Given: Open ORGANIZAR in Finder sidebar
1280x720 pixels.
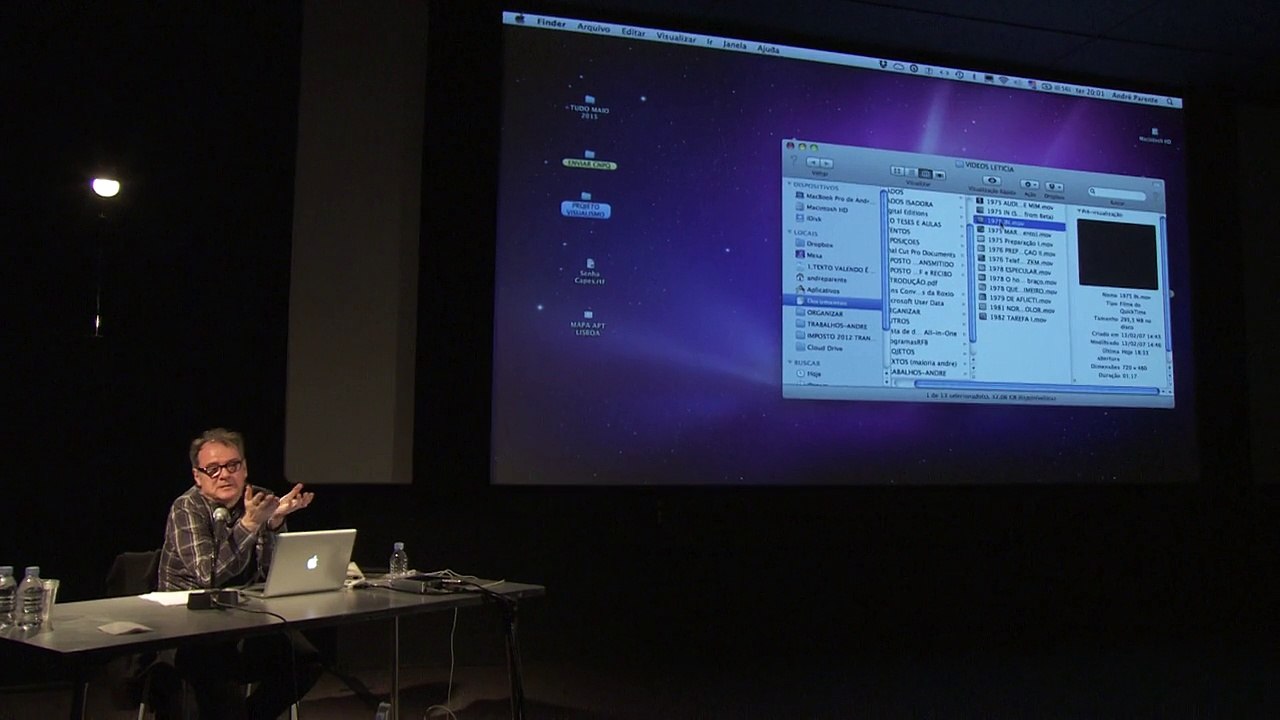Looking at the screenshot, I should pyautogui.click(x=819, y=313).
